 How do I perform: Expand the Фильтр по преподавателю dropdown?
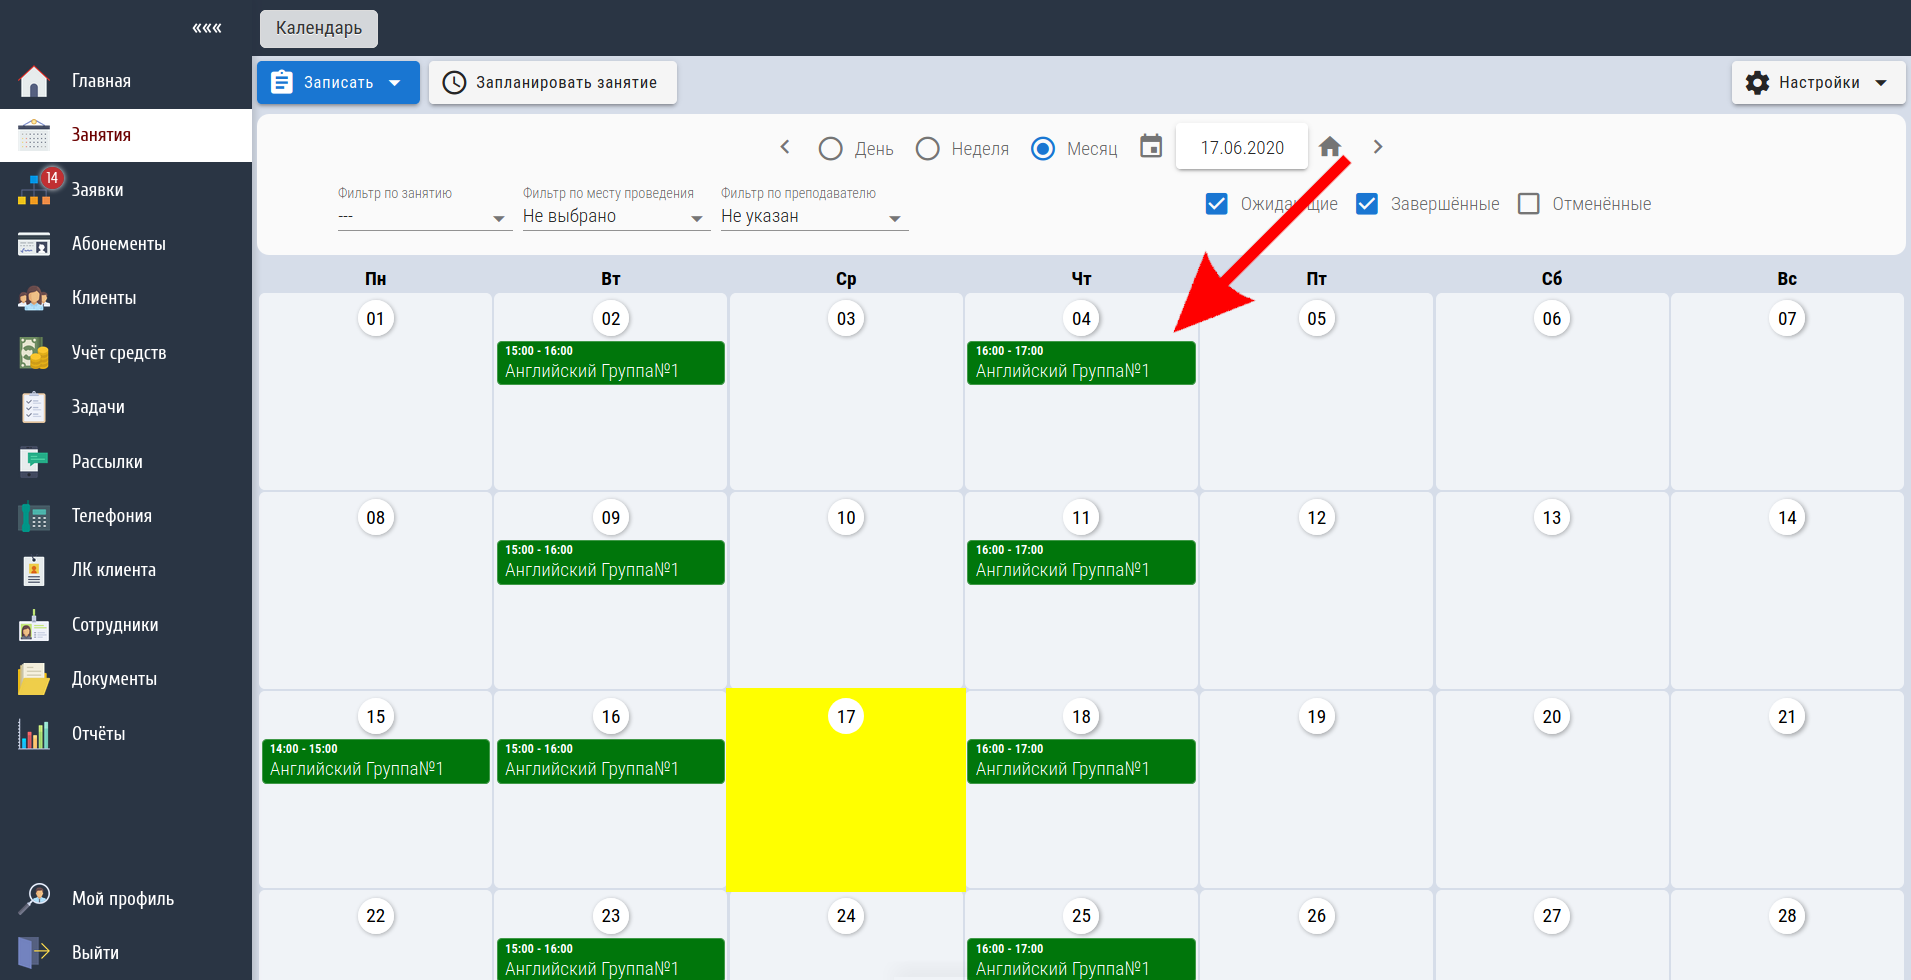814,217
